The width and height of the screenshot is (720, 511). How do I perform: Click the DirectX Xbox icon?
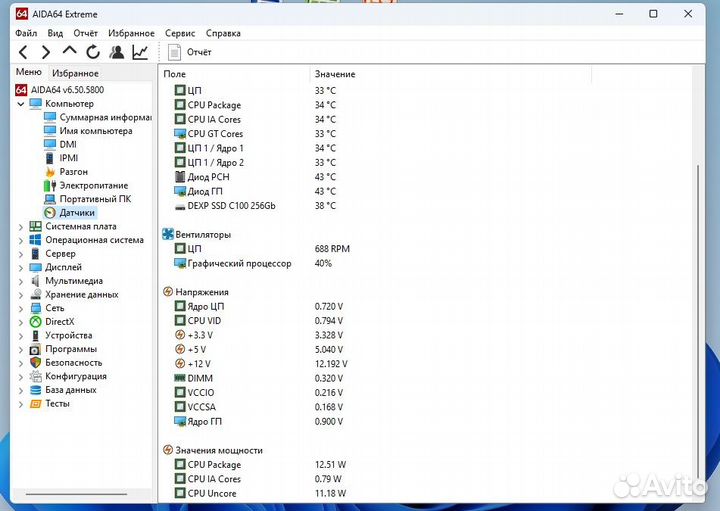(35, 322)
